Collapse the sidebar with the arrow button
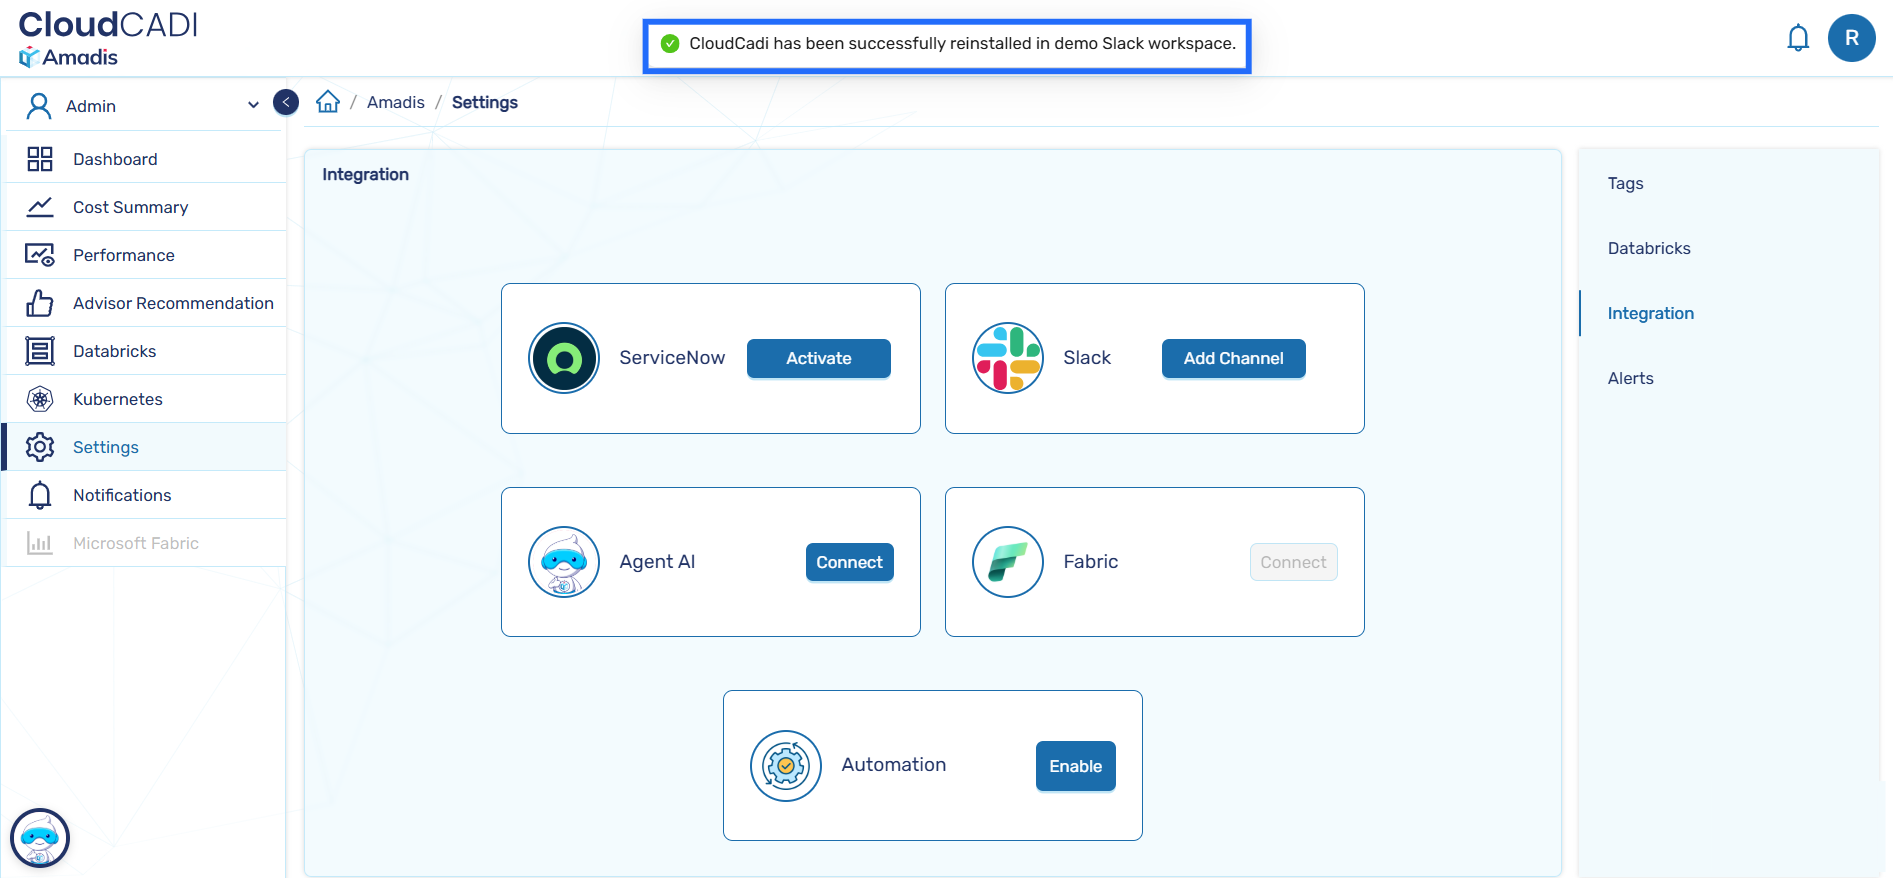 tap(286, 102)
